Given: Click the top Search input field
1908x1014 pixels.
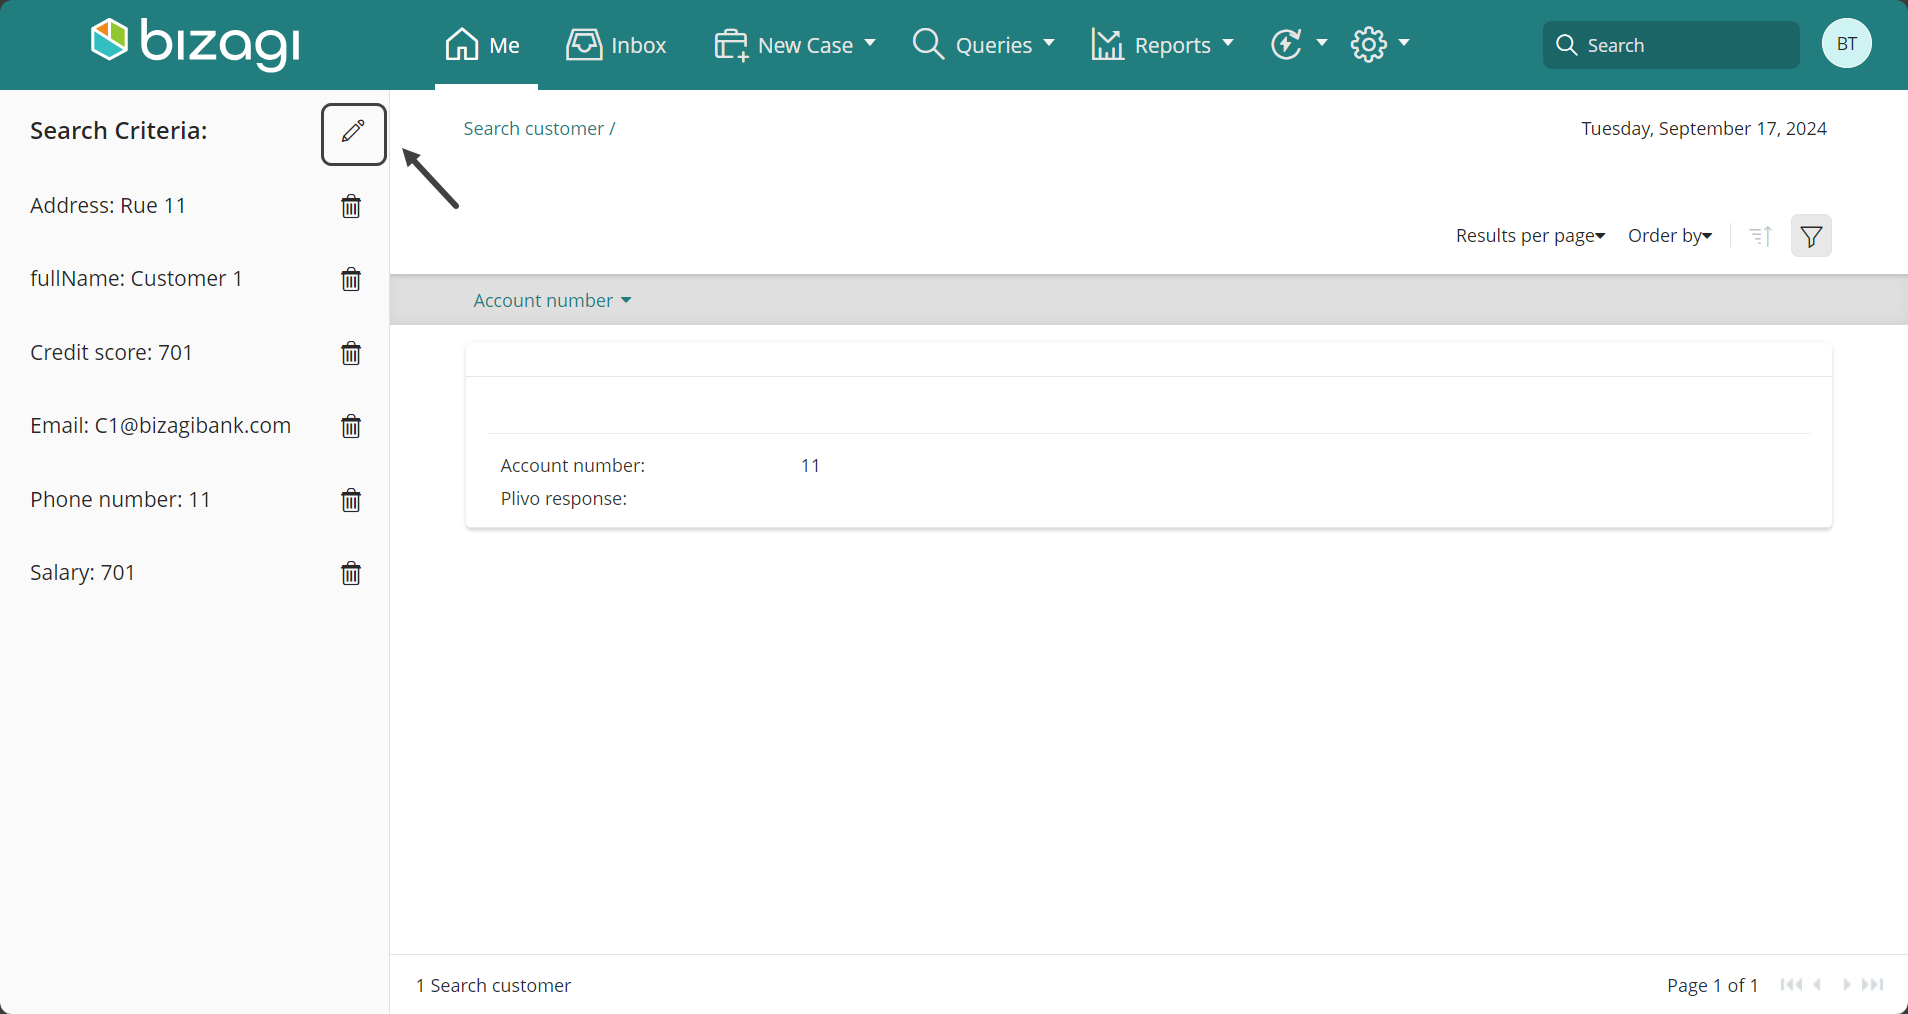Looking at the screenshot, I should point(1671,45).
